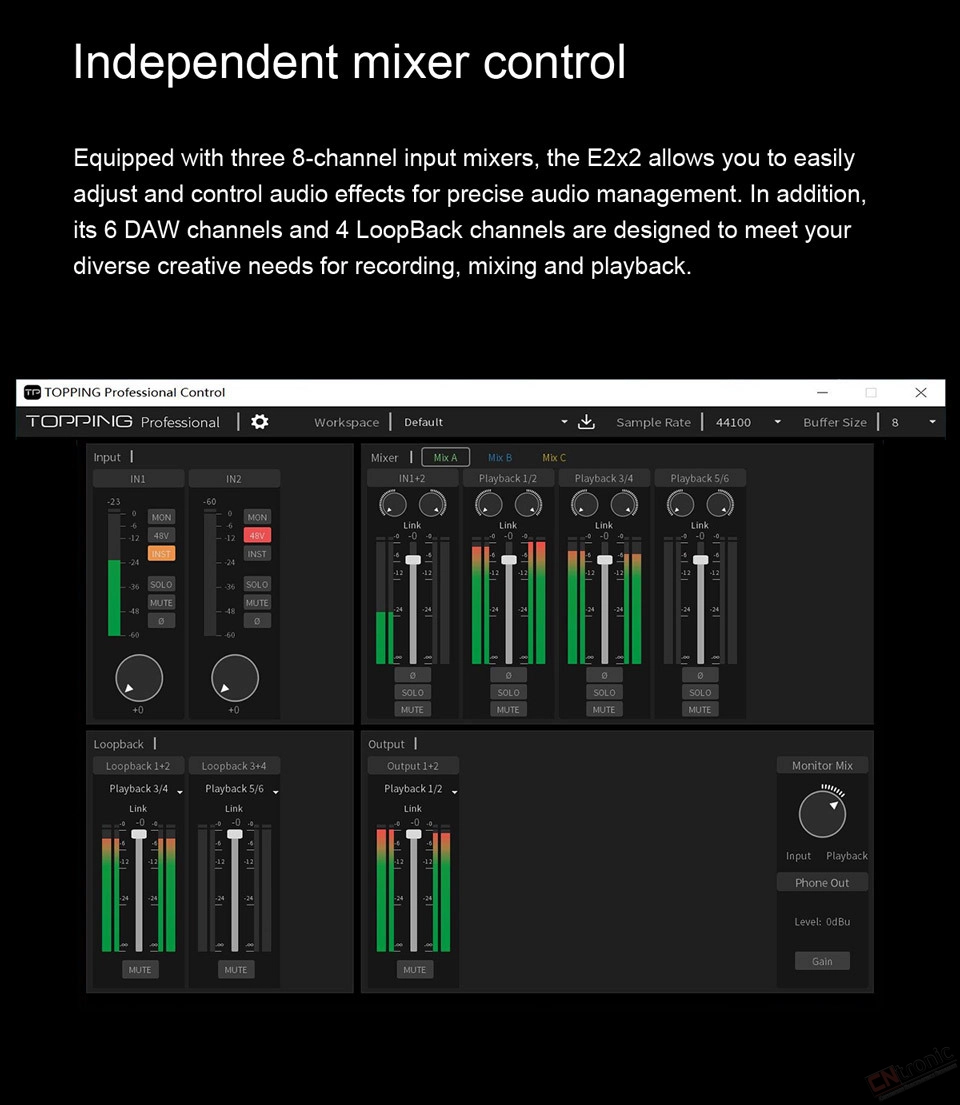
Task: Mute the Output 1+2 channel
Action: click(414, 969)
